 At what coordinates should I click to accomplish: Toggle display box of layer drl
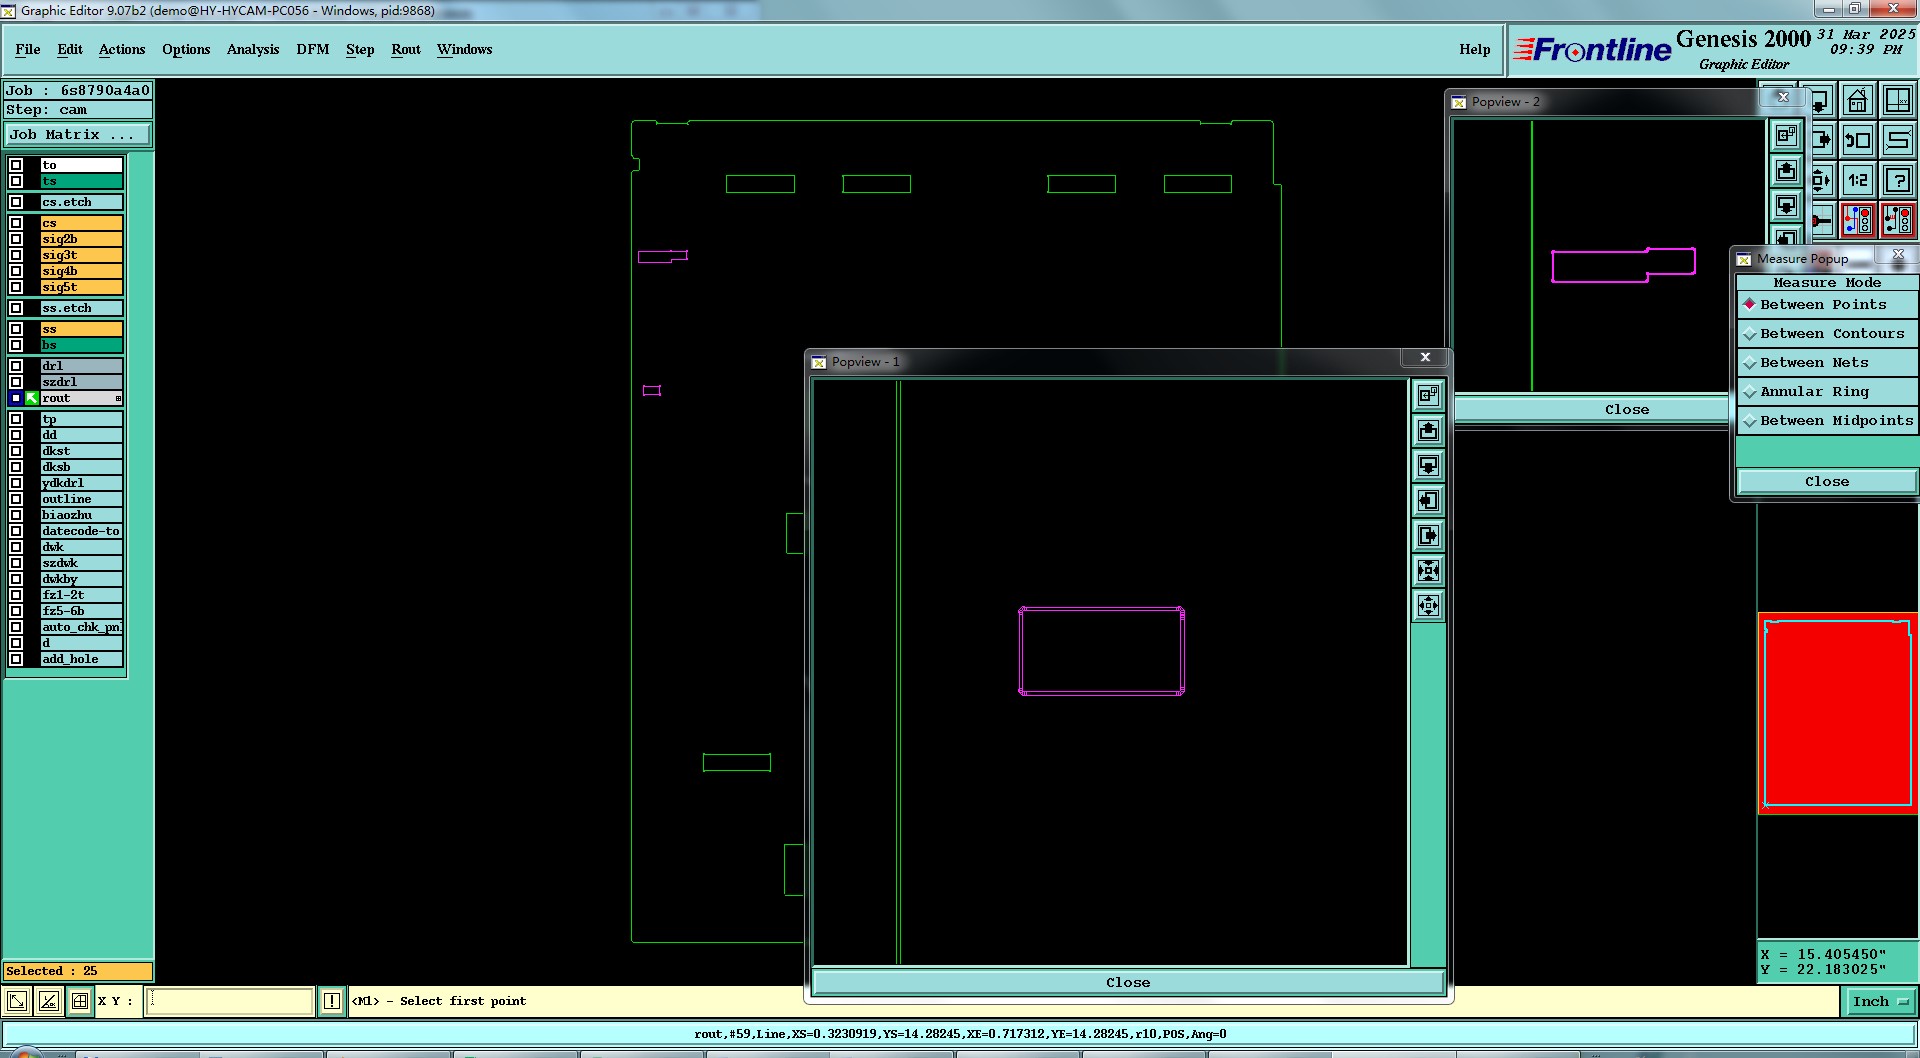pos(16,366)
